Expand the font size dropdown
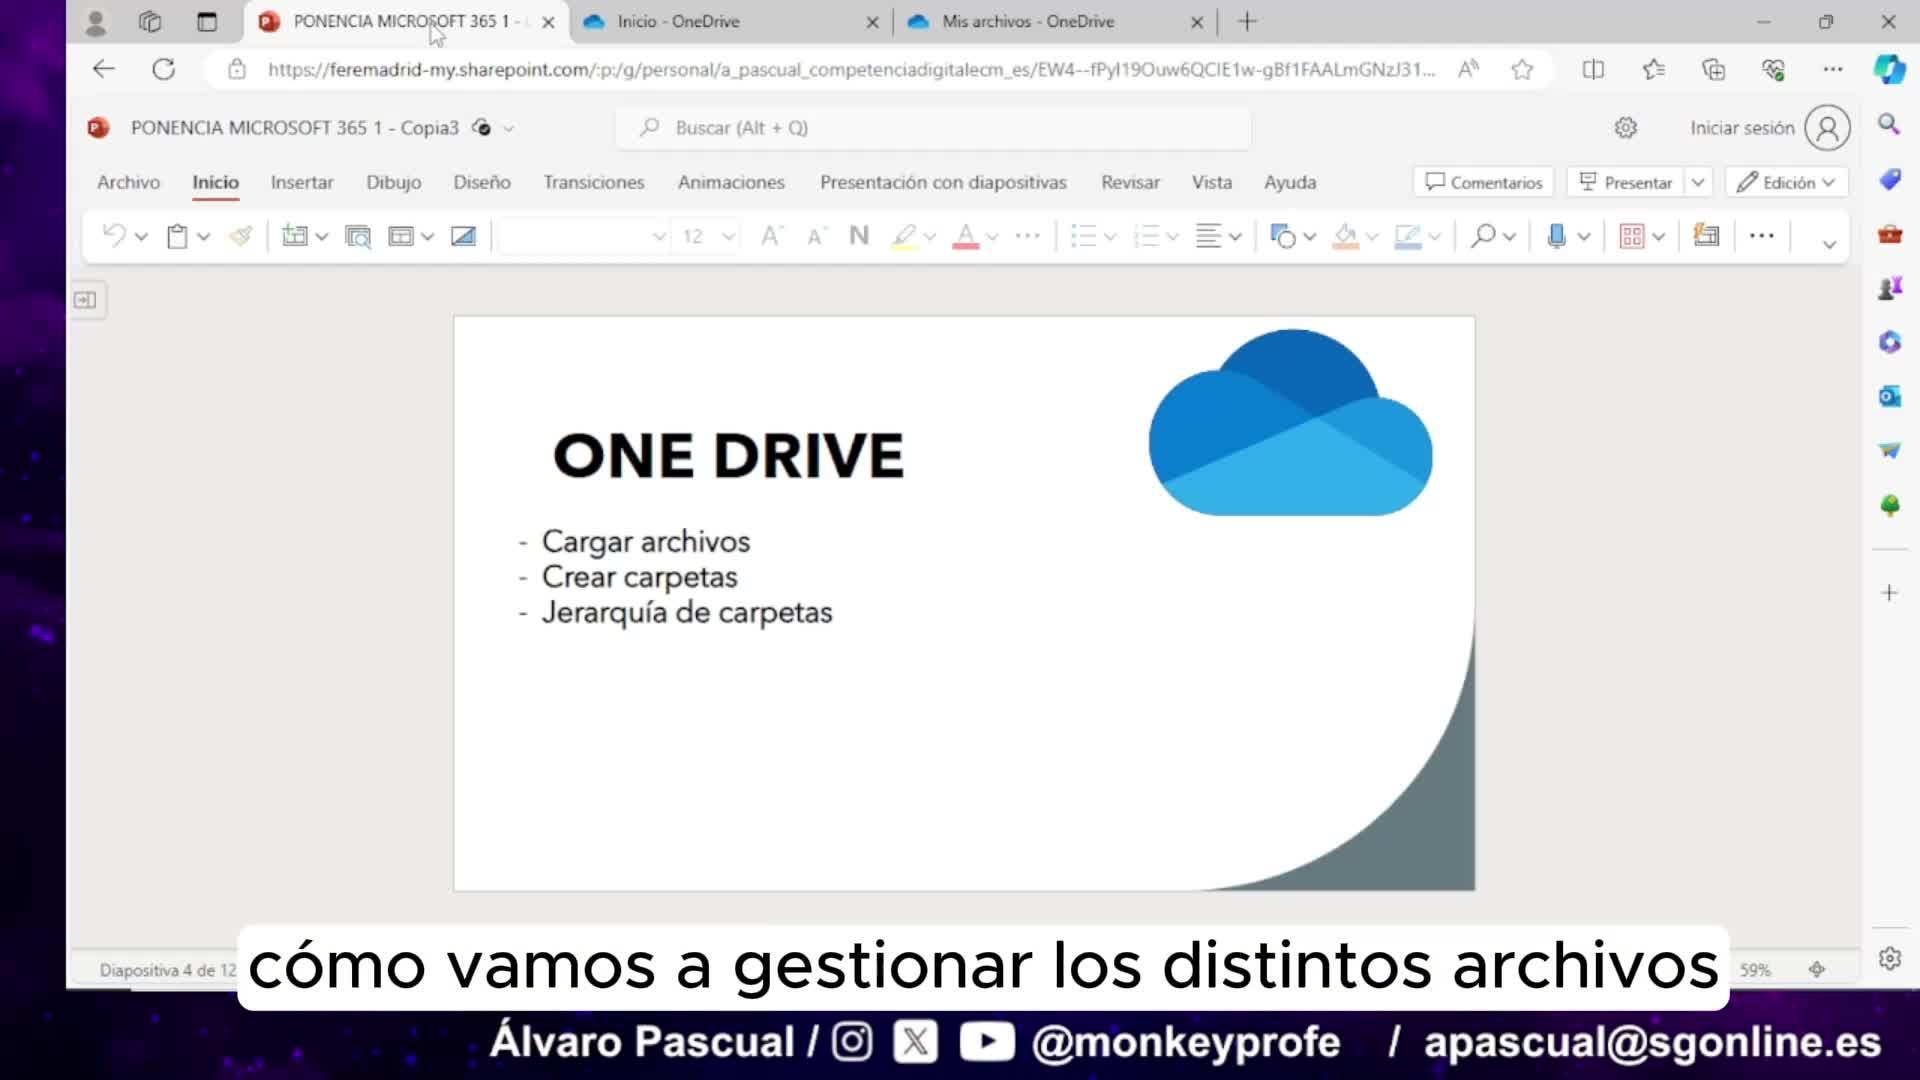Viewport: 1920px width, 1080px height. click(728, 237)
